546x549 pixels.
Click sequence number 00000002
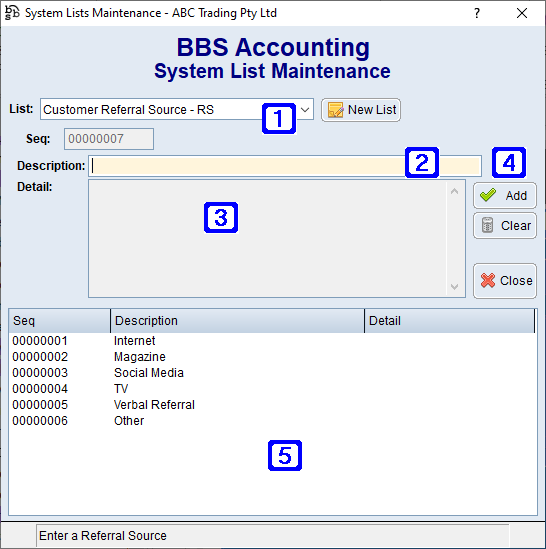pos(40,357)
